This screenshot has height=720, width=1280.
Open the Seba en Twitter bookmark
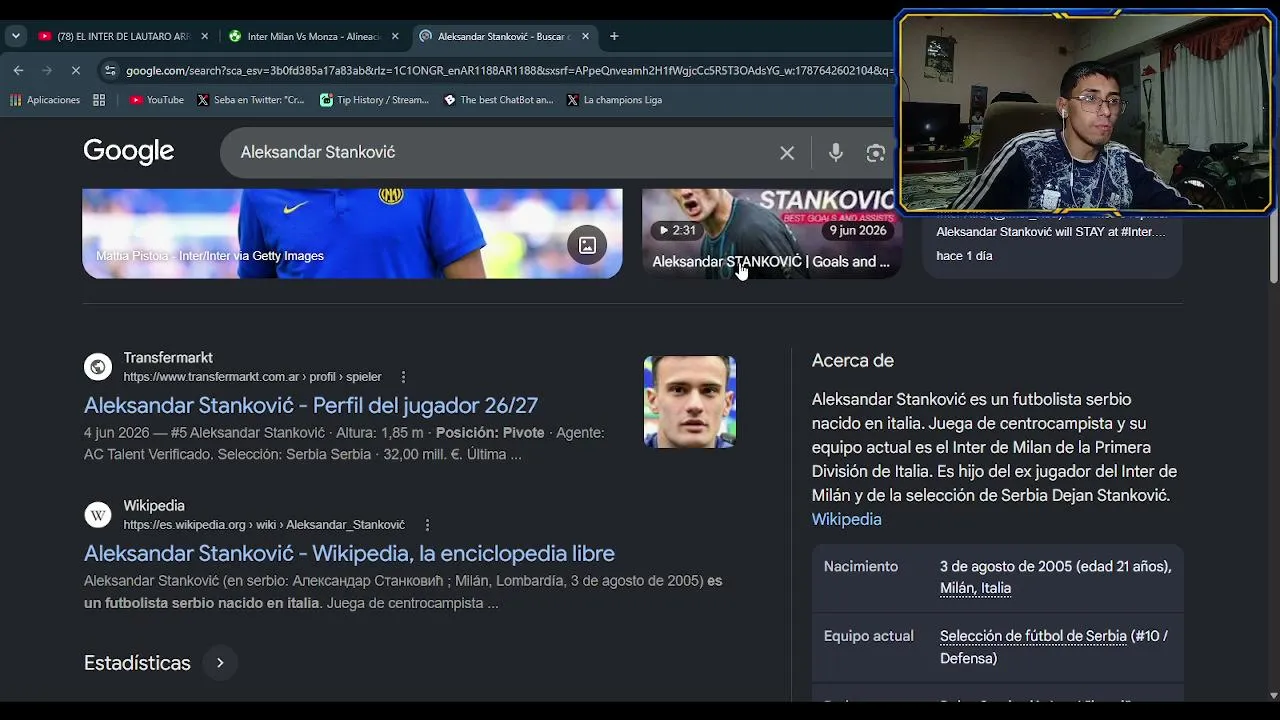click(251, 100)
